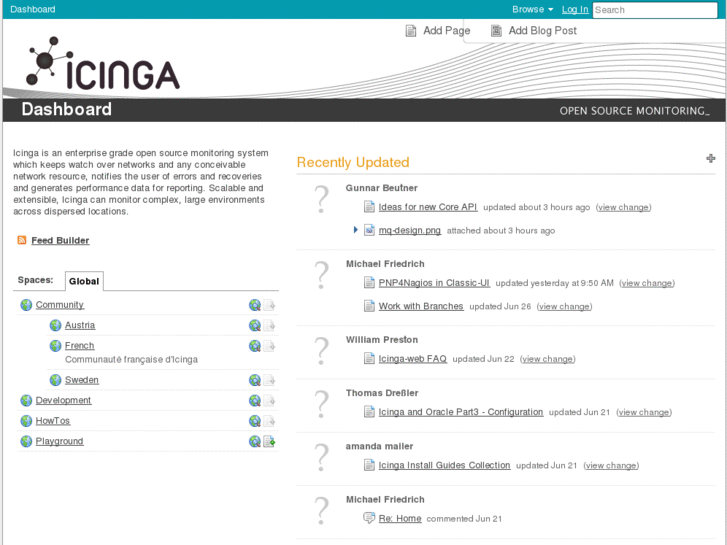Click the globe icon beside Playground
Screen dimensions: 727x545
(x=26, y=441)
